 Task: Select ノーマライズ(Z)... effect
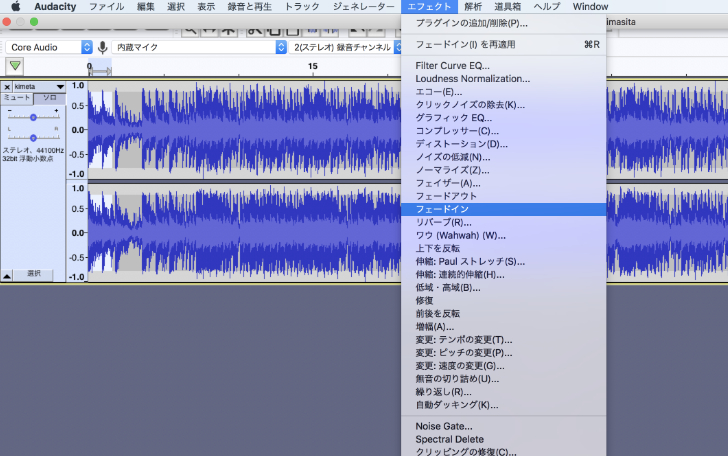pyautogui.click(x=504, y=170)
